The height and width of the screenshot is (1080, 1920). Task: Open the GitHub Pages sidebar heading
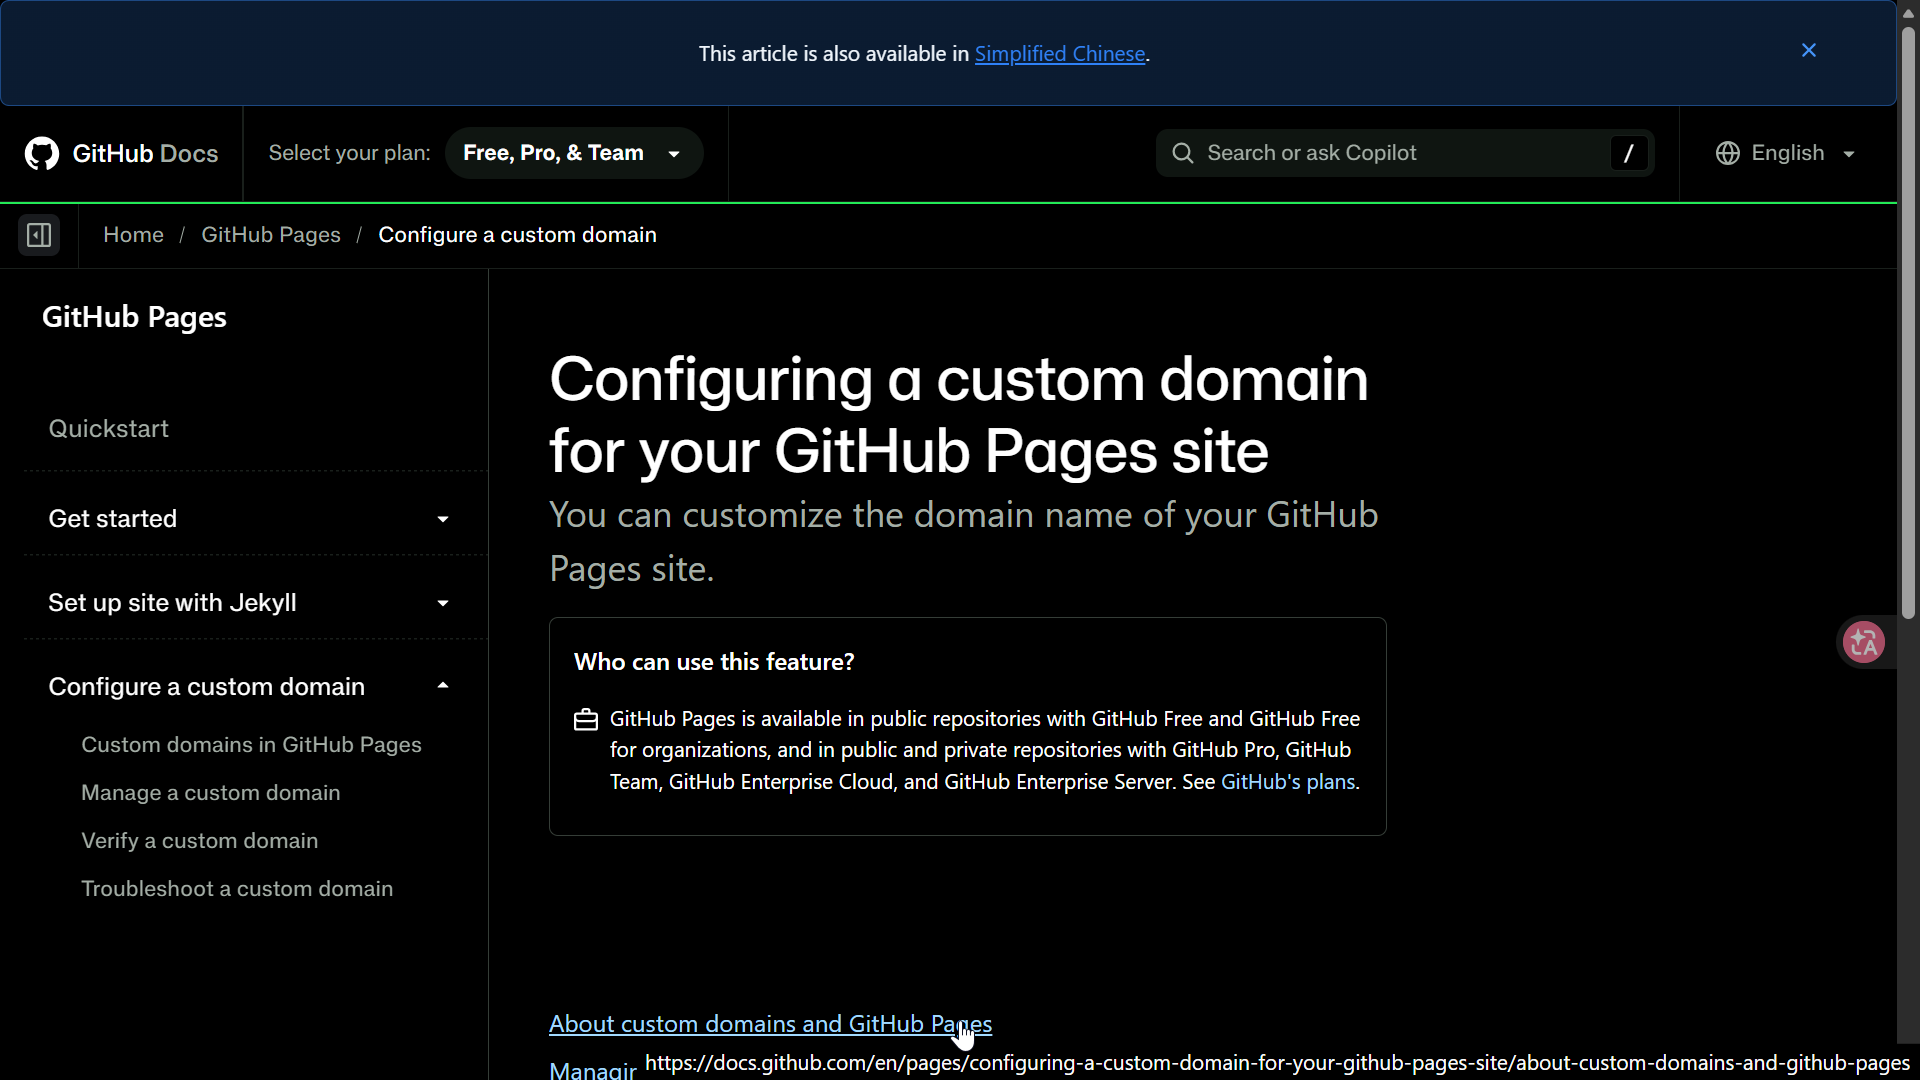[x=134, y=317]
